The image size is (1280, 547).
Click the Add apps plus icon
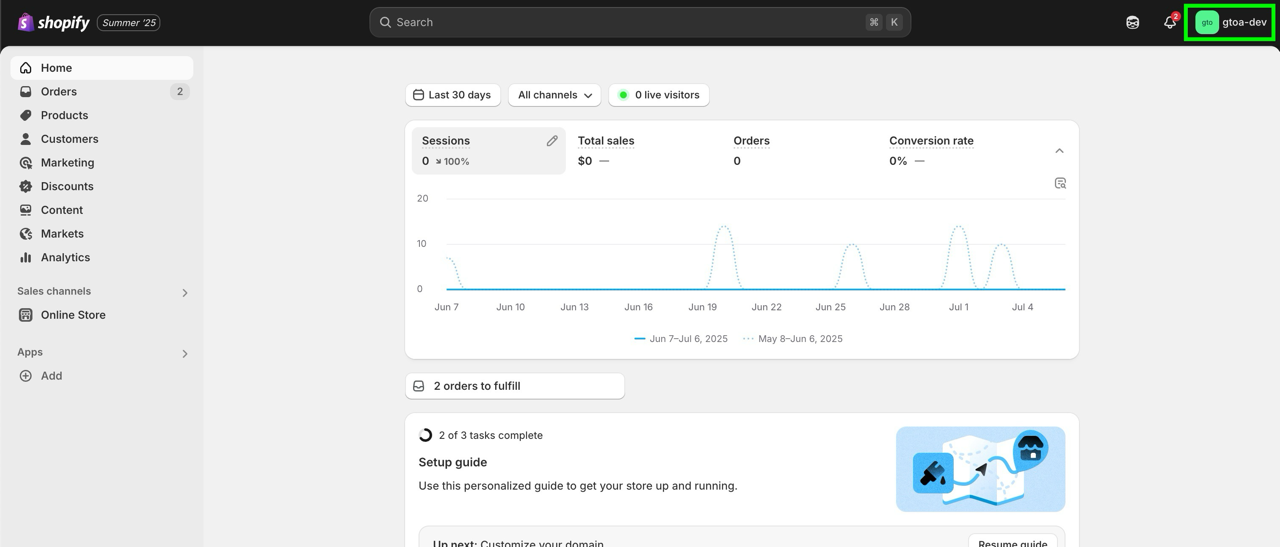pyautogui.click(x=26, y=376)
